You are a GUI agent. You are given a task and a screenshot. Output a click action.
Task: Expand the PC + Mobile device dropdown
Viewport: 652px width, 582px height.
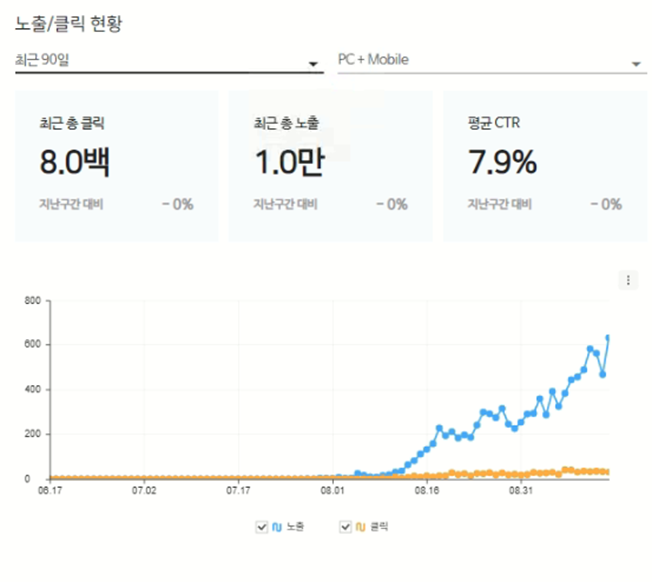pyautogui.click(x=490, y=60)
